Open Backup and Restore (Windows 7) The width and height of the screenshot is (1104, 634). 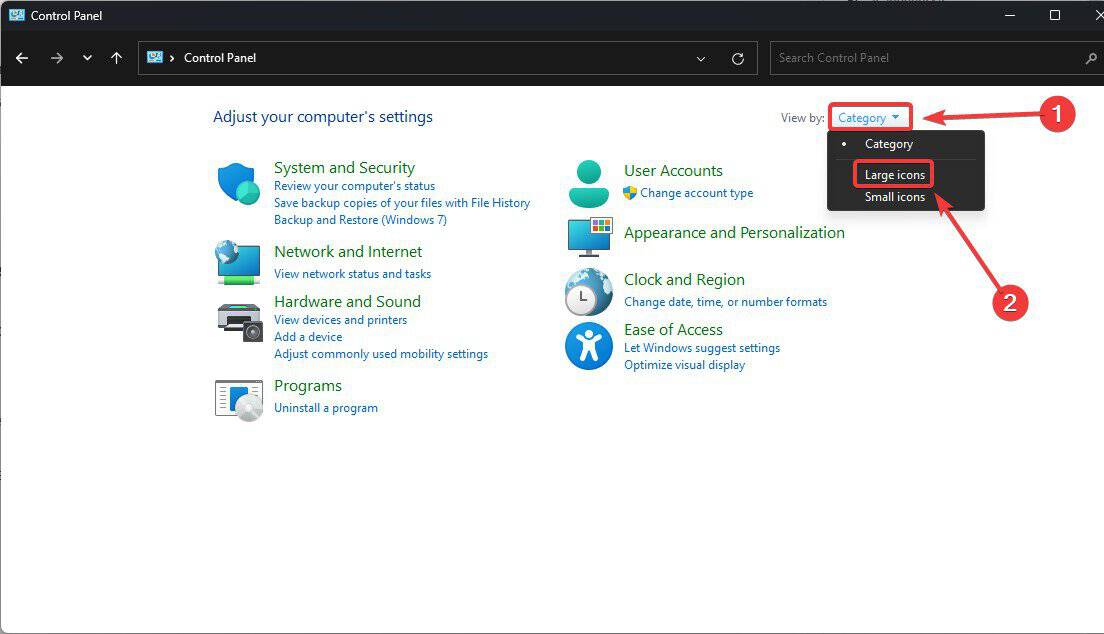click(360, 220)
